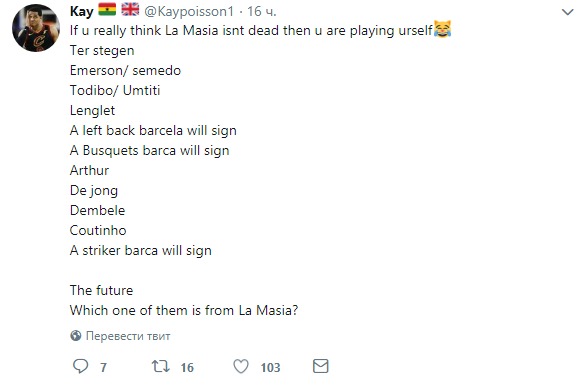Screen dimensions: 587x392
Task: Click the laughing cat emoji in the tweet
Action: 442,29
